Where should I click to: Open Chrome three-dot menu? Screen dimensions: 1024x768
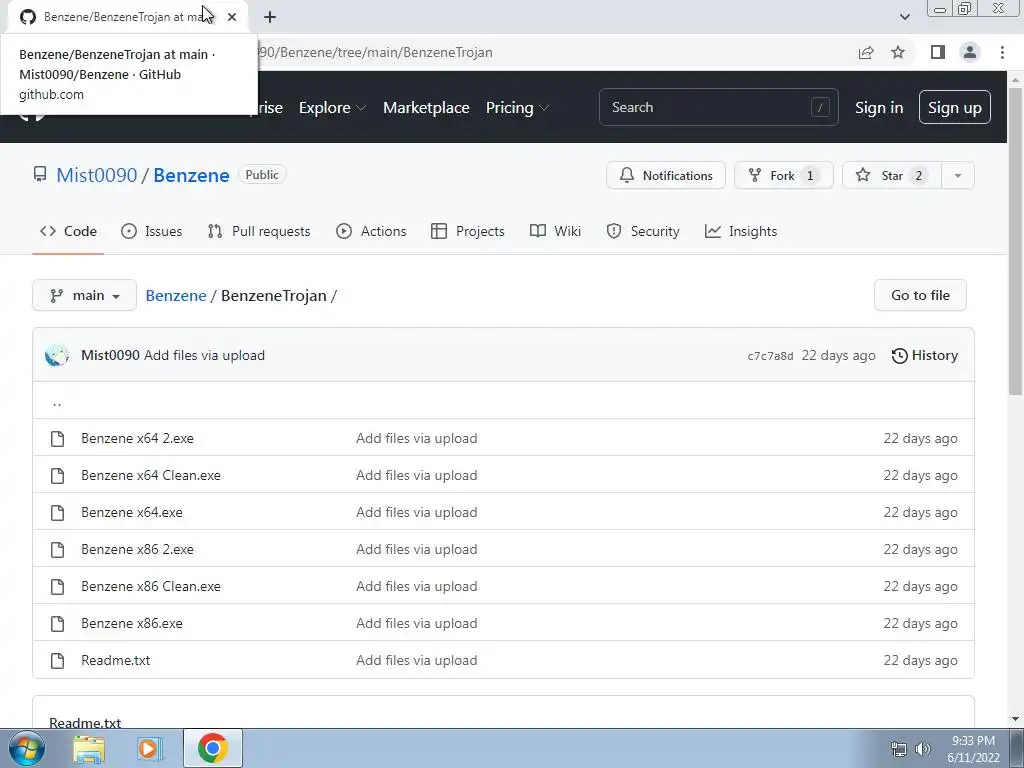click(1002, 52)
